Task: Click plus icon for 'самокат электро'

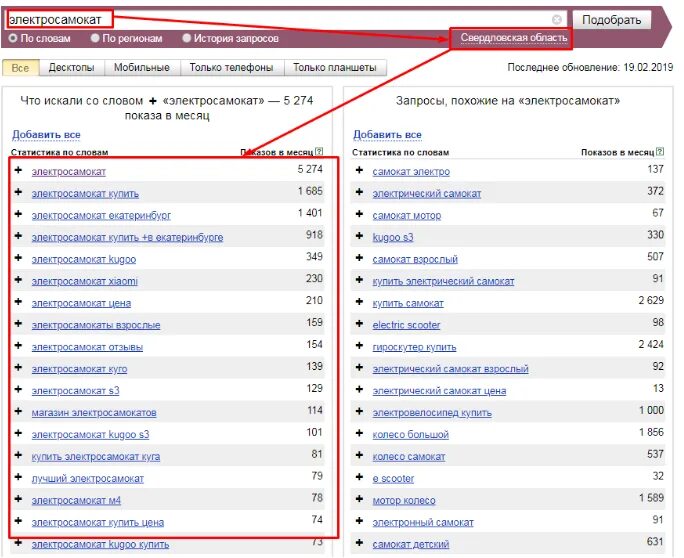Action: point(359,170)
